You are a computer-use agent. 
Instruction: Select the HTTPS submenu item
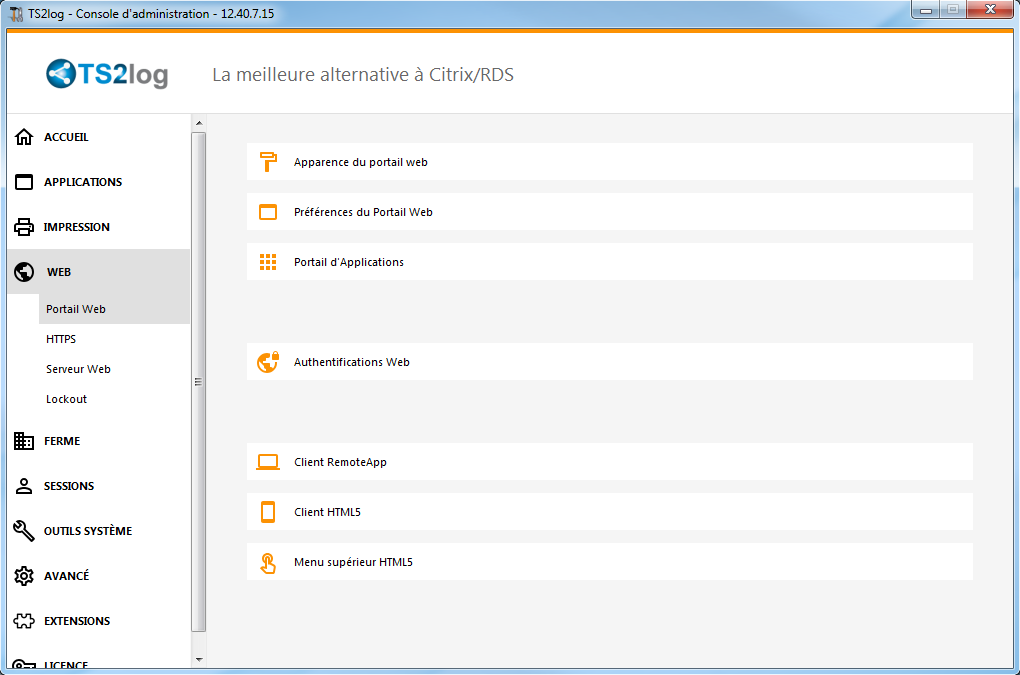pyautogui.click(x=114, y=339)
